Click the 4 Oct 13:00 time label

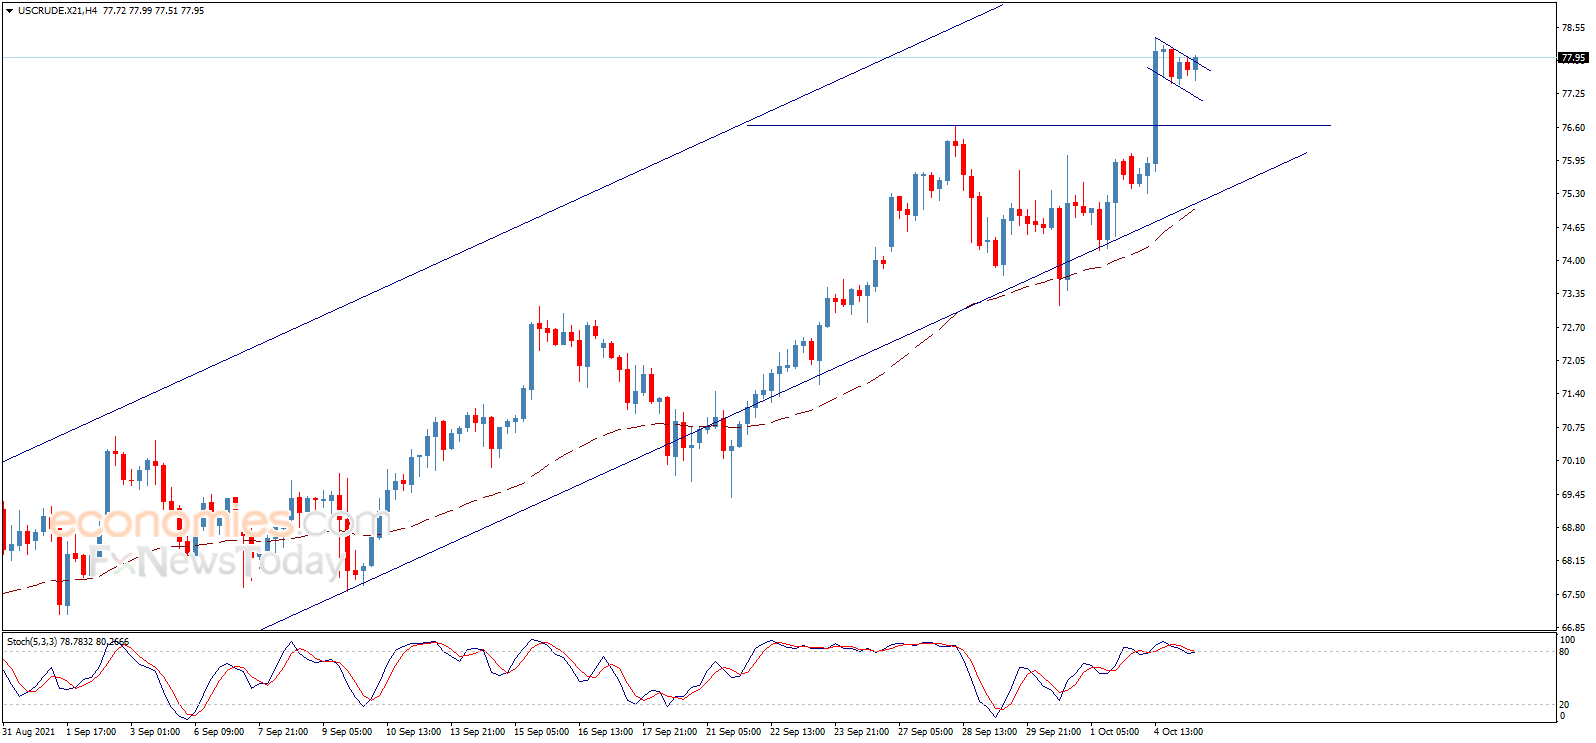coord(1178,732)
